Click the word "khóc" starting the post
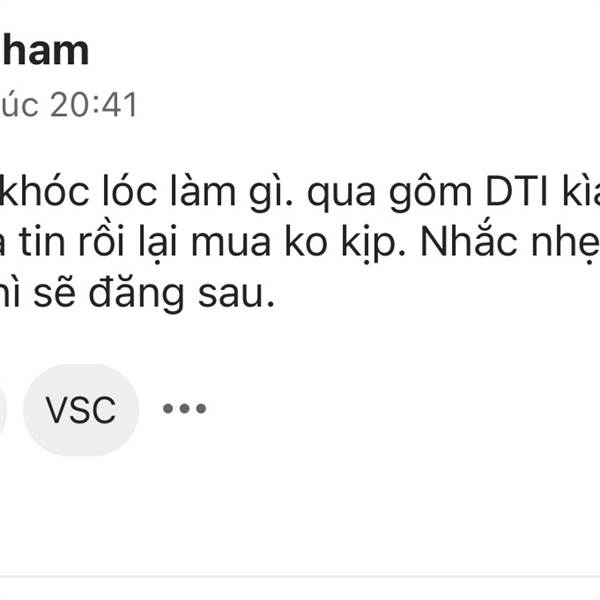The image size is (600, 600). point(44,191)
